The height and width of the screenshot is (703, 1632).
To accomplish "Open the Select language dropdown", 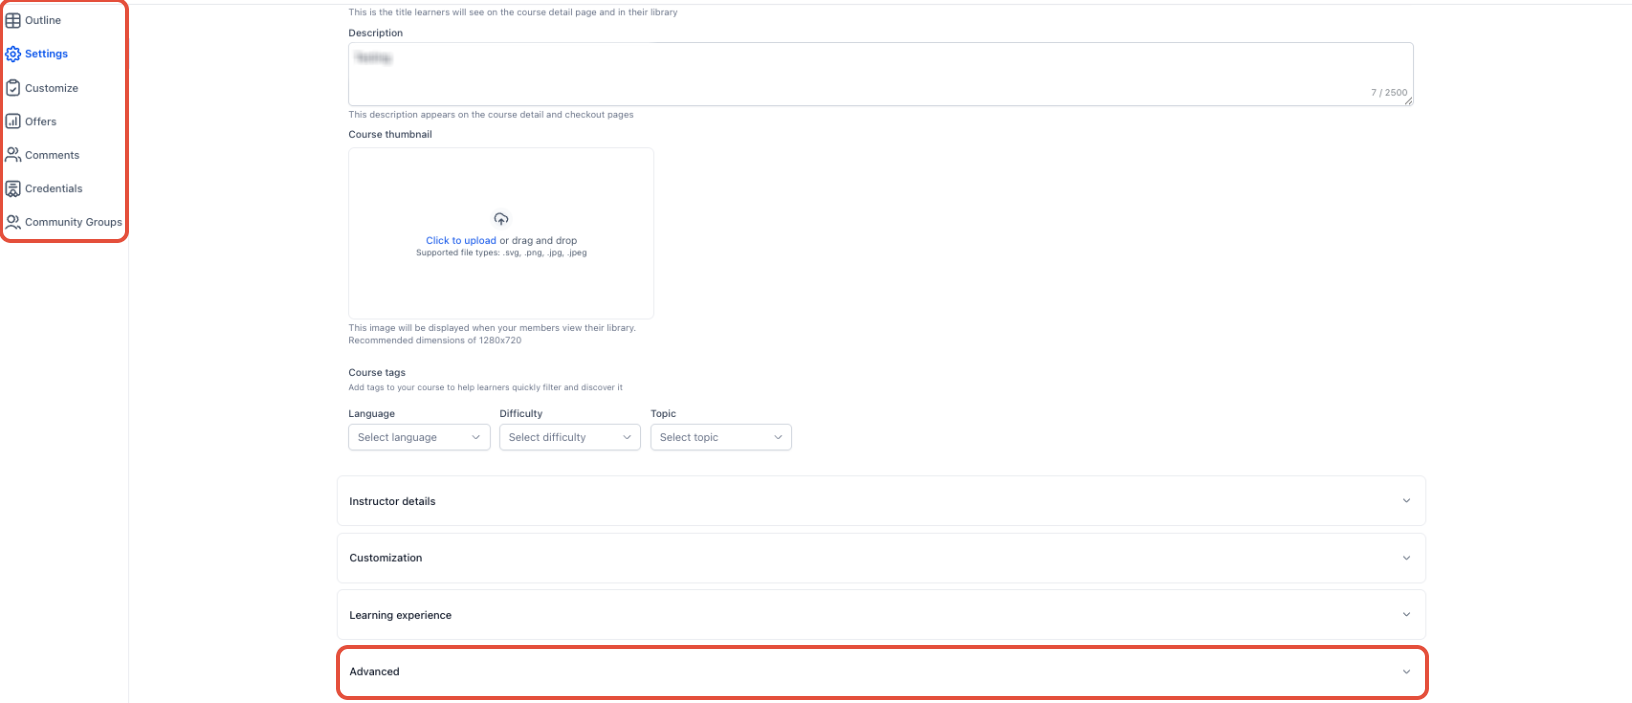I will pos(419,437).
